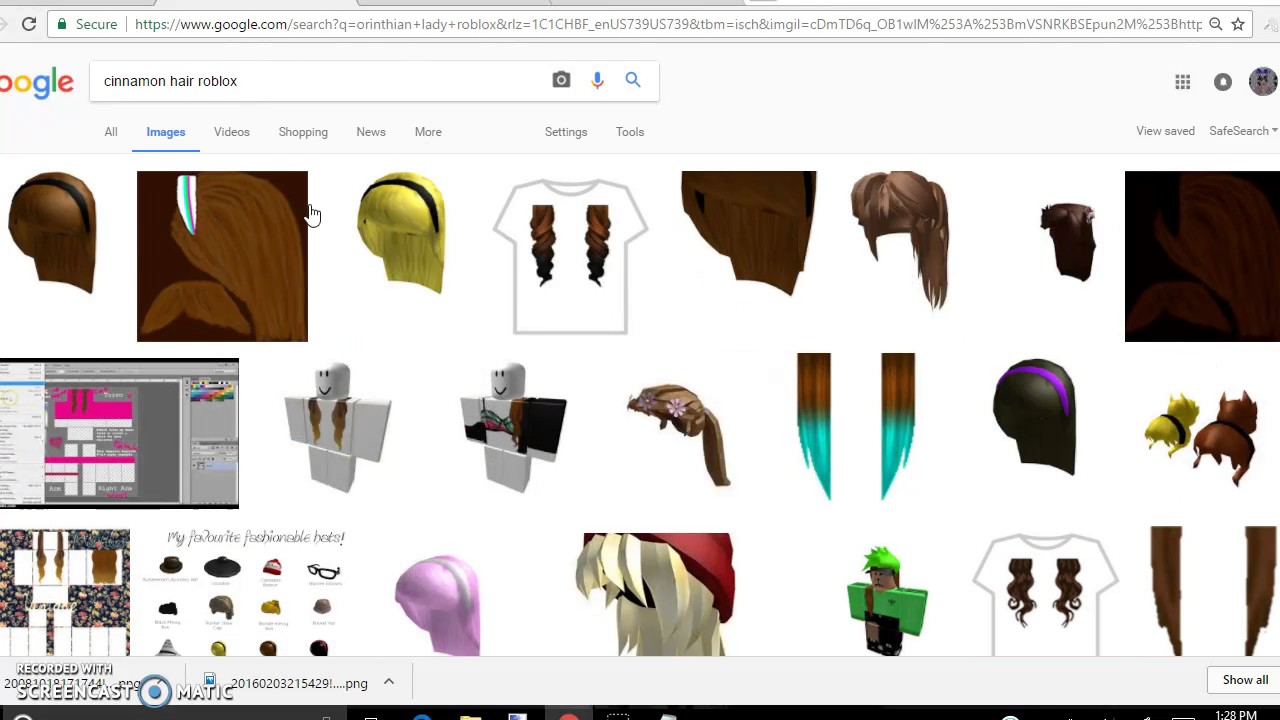1280x720 pixels.
Task: Open black hair with purple headband thumbnail
Action: (x=1035, y=419)
